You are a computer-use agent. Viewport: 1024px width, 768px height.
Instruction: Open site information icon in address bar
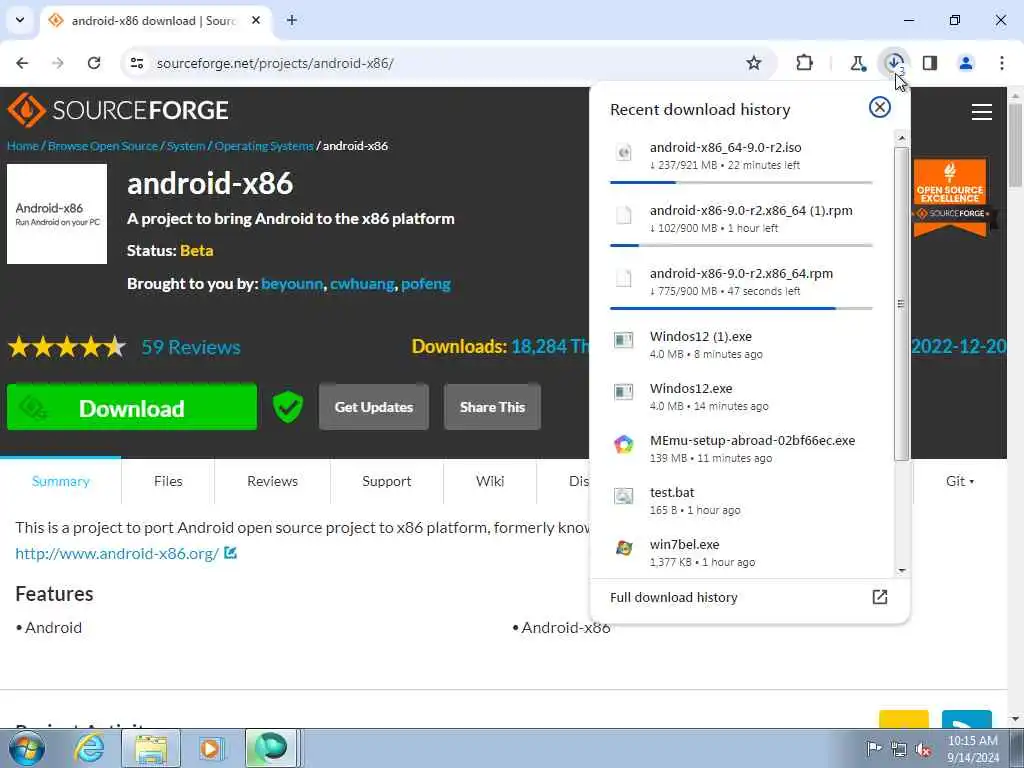(x=136, y=63)
